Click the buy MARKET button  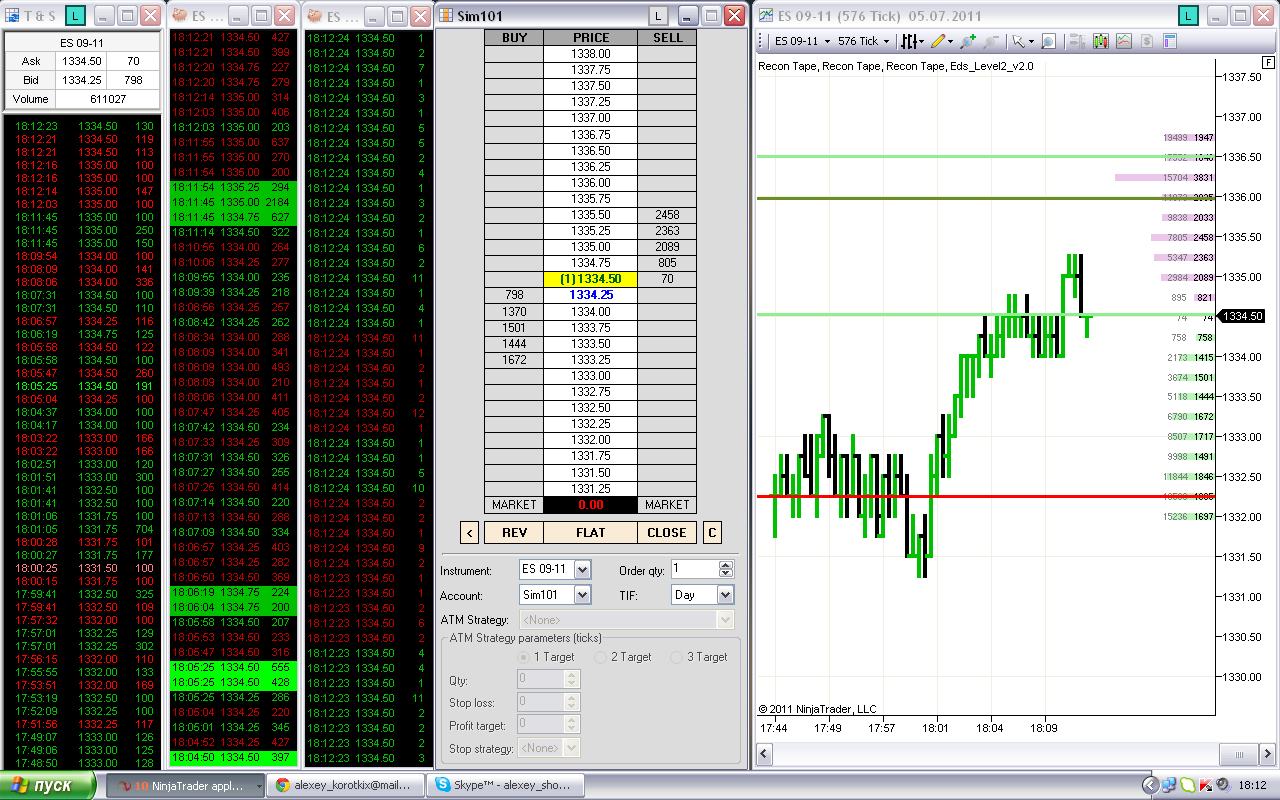click(x=514, y=505)
